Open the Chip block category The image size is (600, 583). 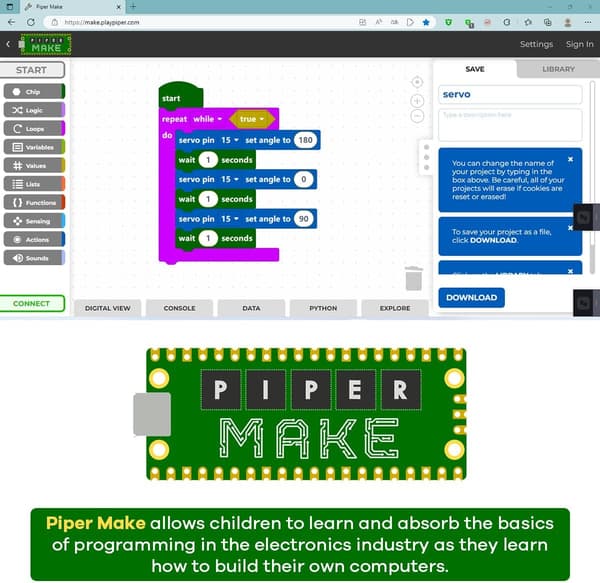point(34,92)
